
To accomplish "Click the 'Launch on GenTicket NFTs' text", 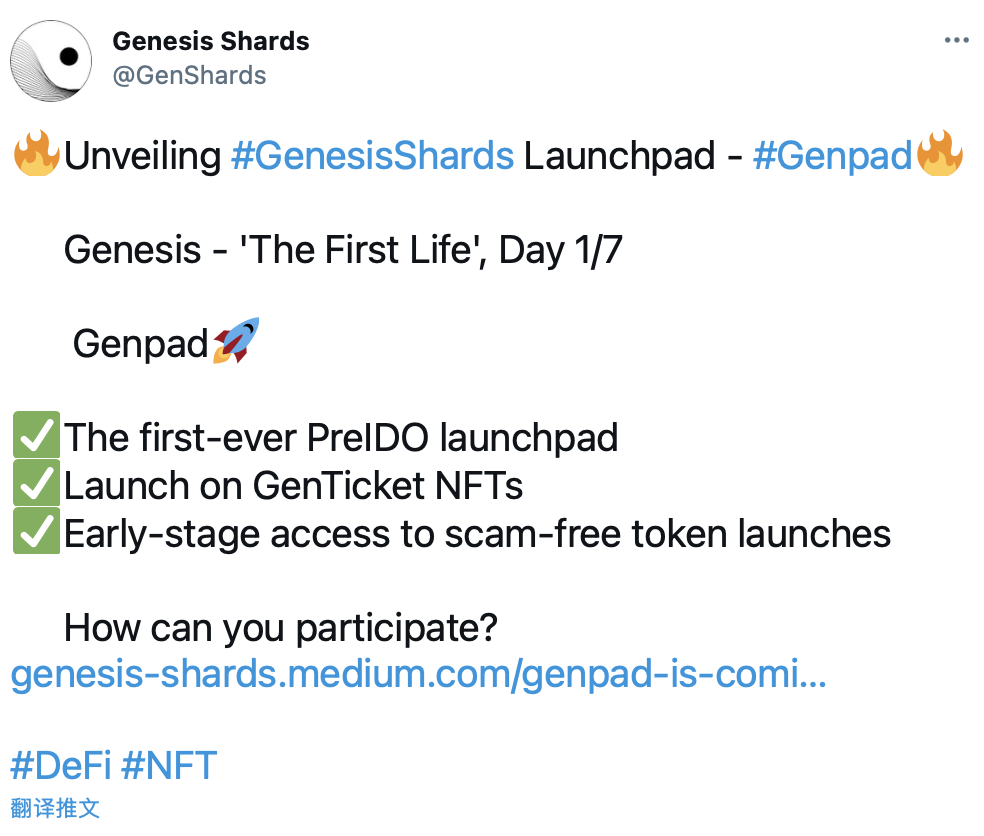I will [294, 486].
